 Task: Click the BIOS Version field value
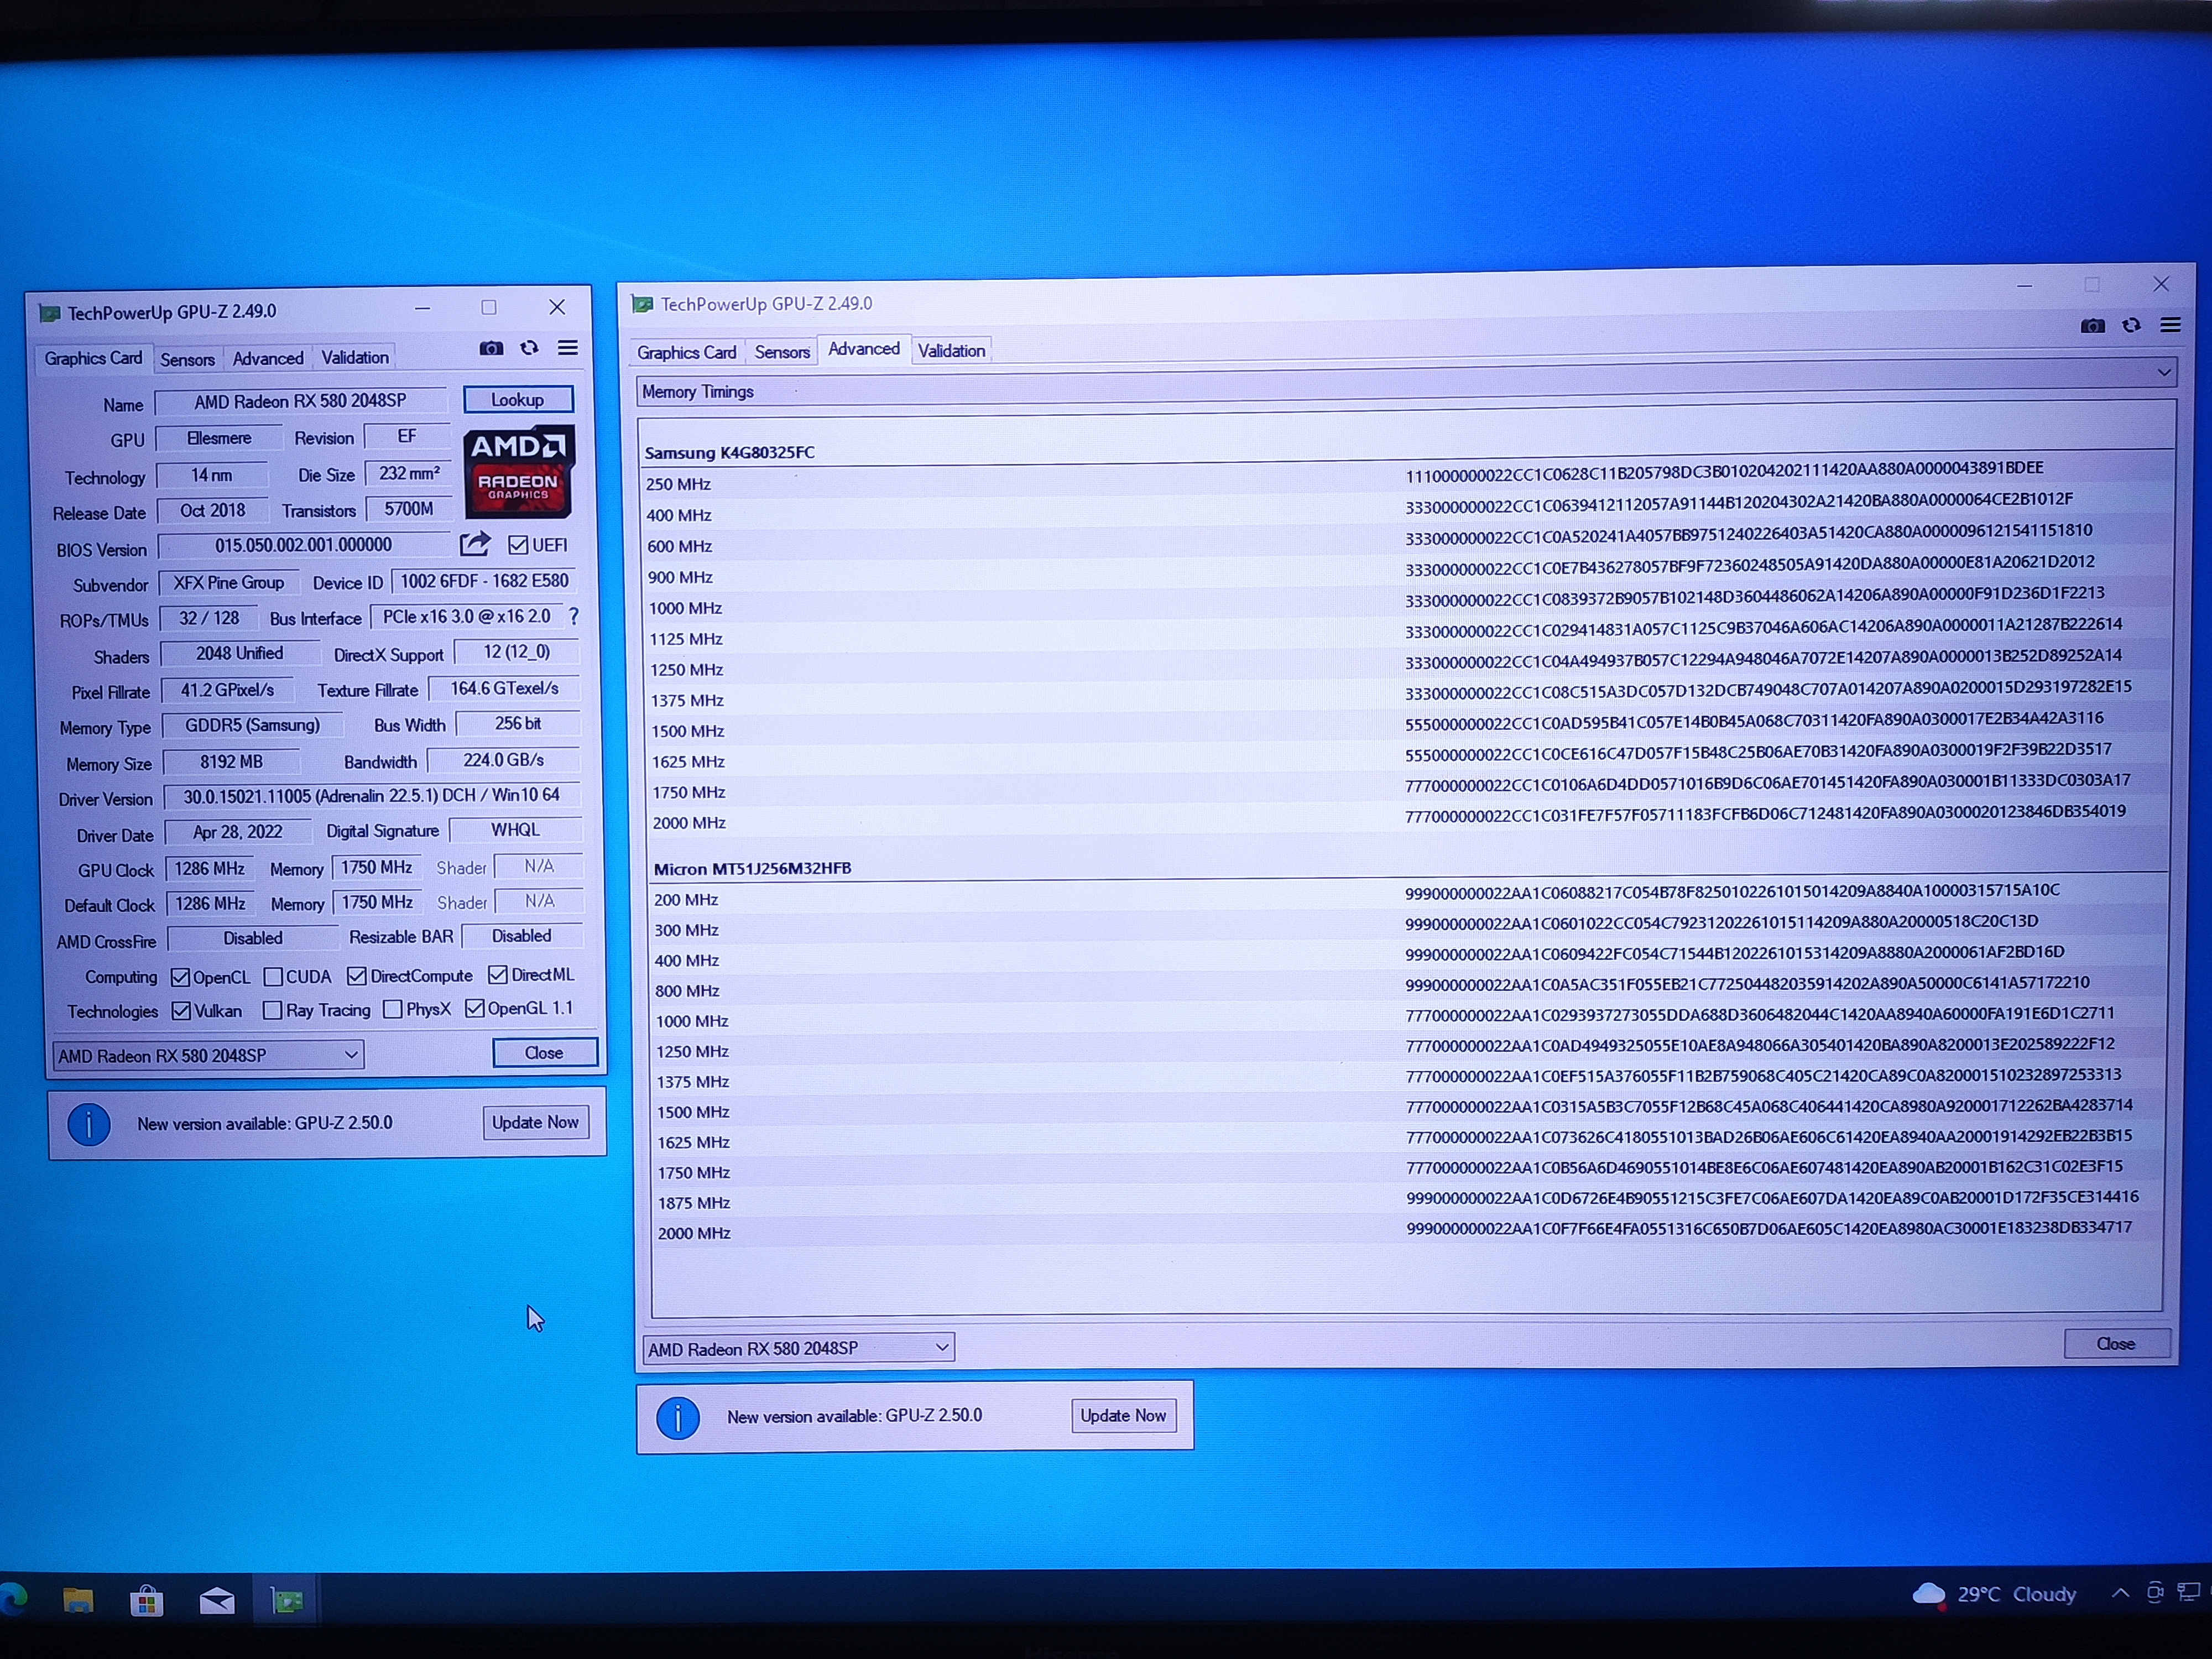coord(304,545)
